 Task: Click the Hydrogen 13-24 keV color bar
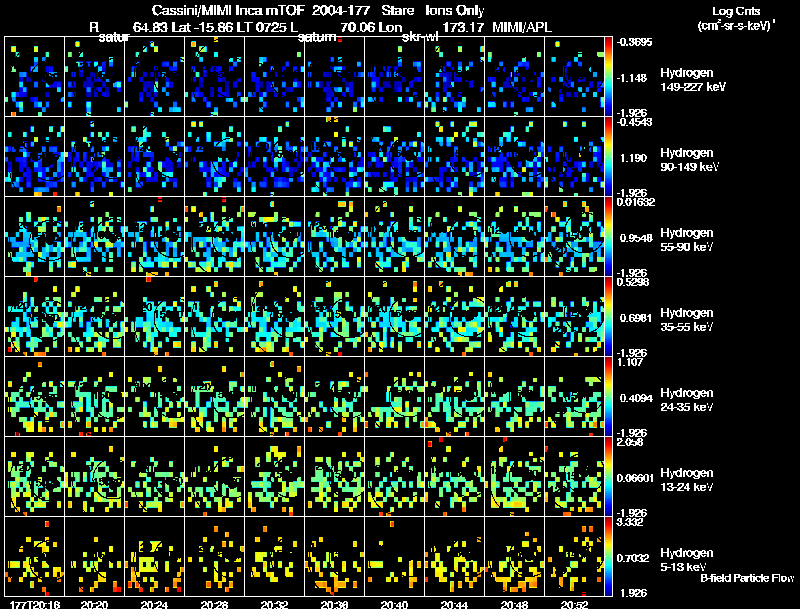pyautogui.click(x=608, y=477)
